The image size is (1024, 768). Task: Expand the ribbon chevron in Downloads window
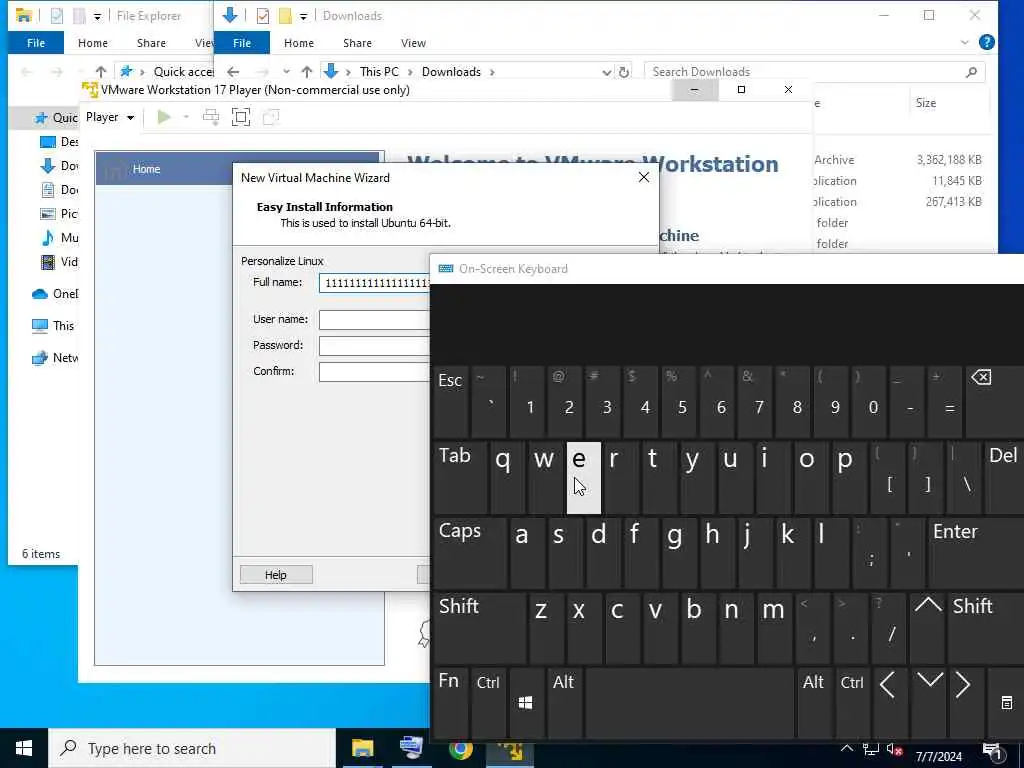[x=965, y=42]
